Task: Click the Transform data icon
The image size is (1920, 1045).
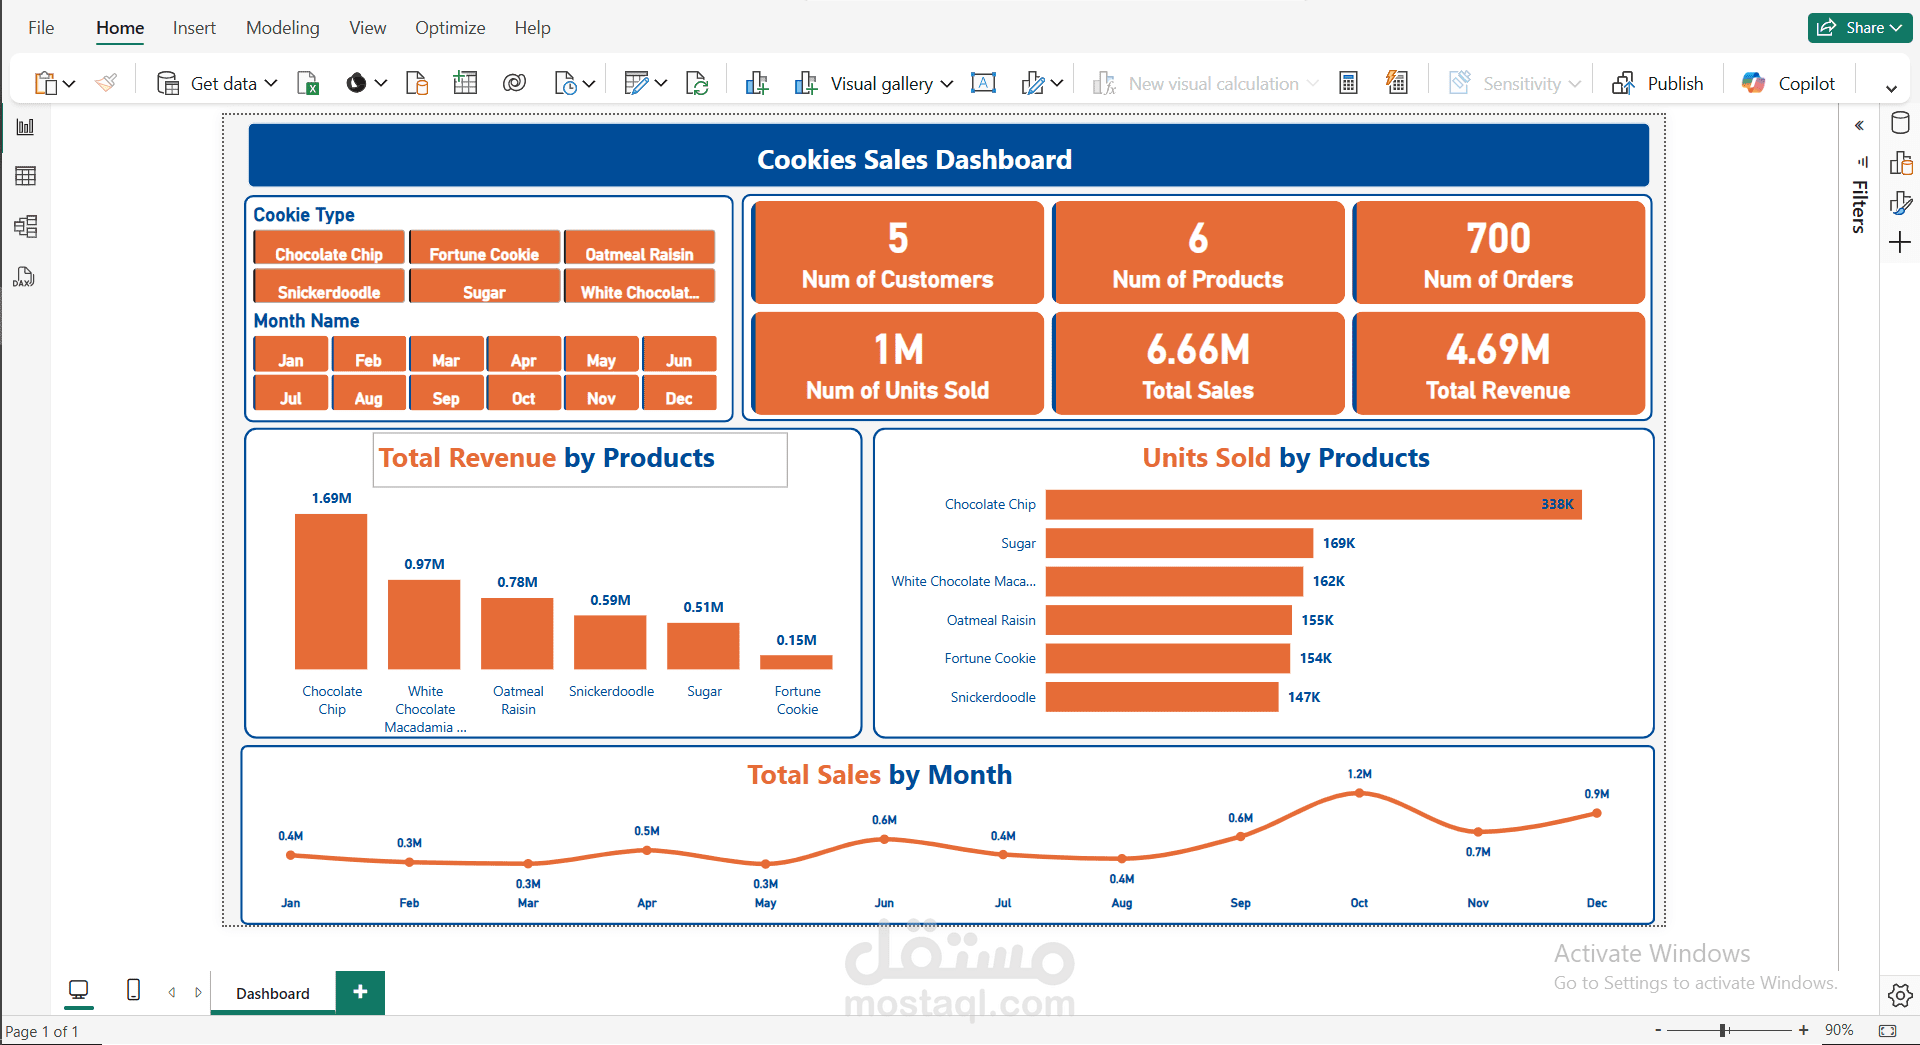Action: 636,83
